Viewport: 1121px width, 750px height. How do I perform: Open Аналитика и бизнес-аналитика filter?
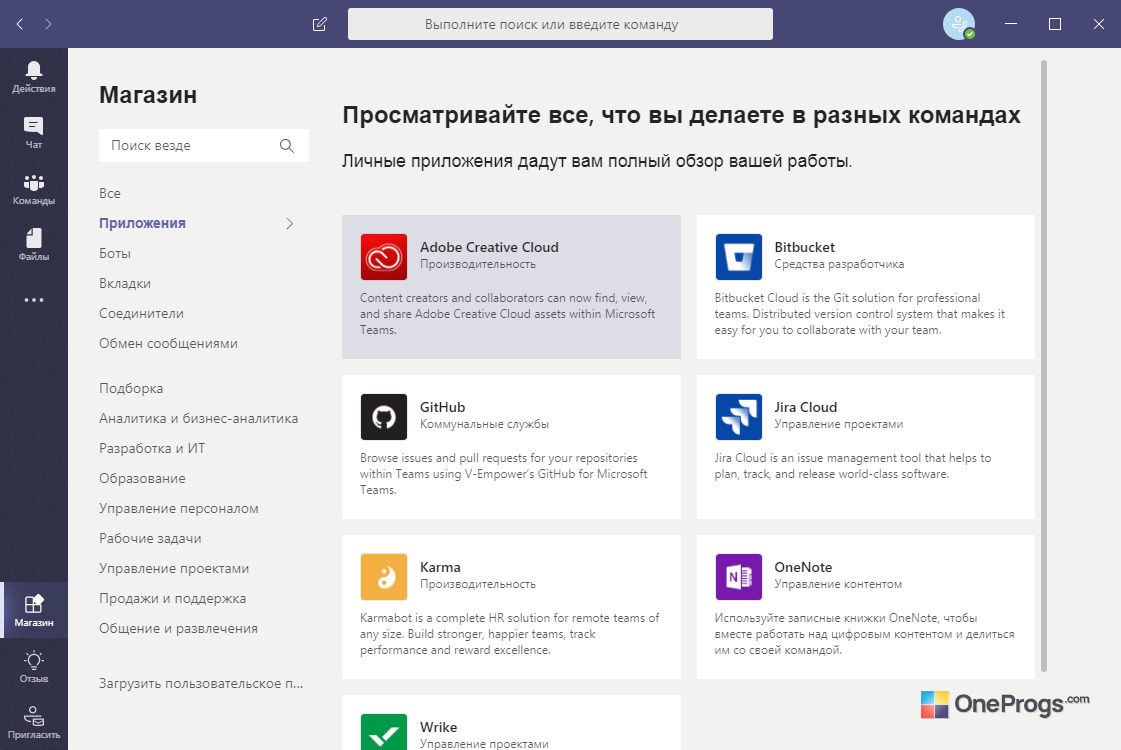[x=198, y=418]
